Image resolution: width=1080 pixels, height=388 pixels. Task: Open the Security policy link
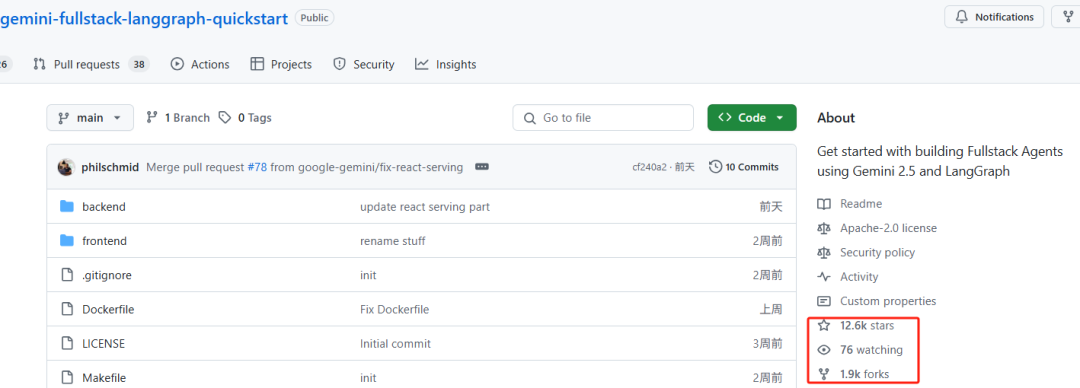tap(878, 252)
